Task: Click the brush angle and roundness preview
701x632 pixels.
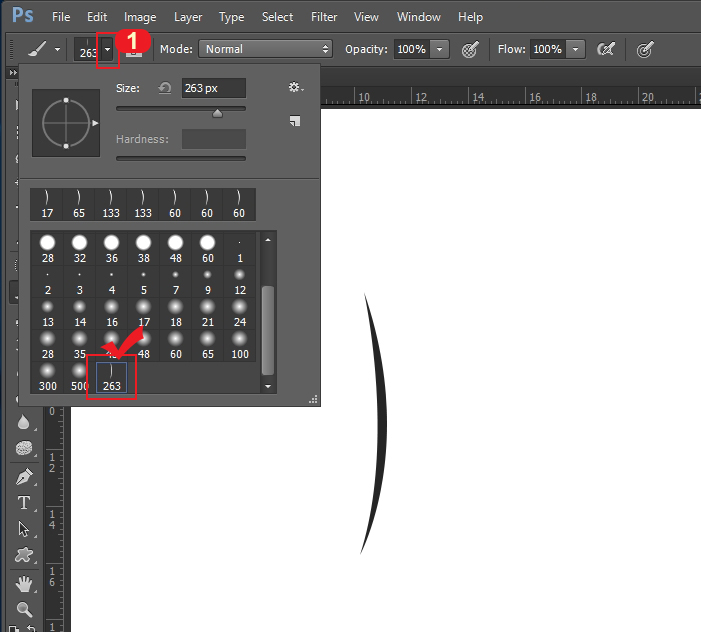Action: 66,123
